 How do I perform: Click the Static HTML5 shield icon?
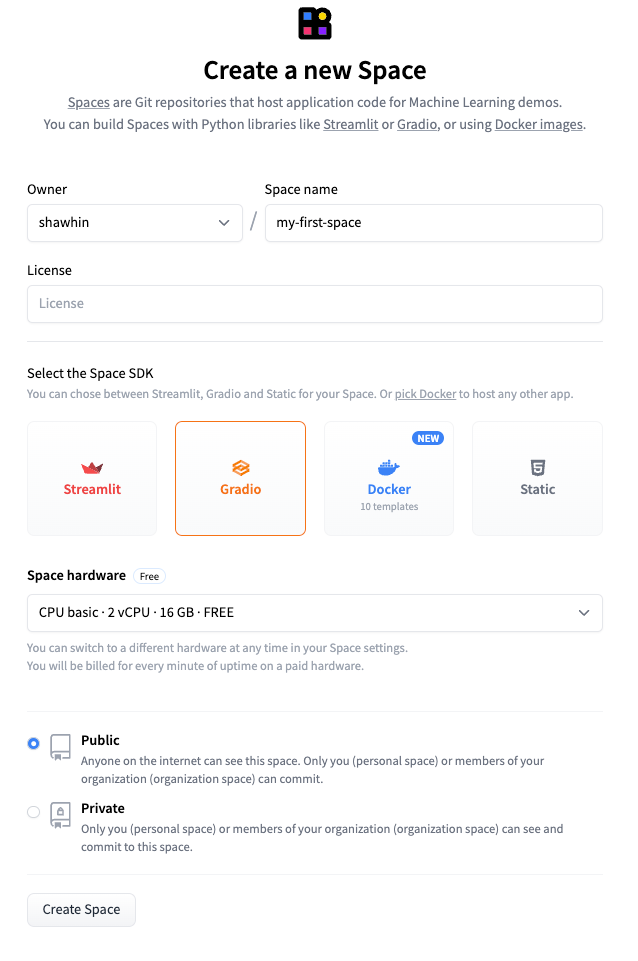(537, 467)
